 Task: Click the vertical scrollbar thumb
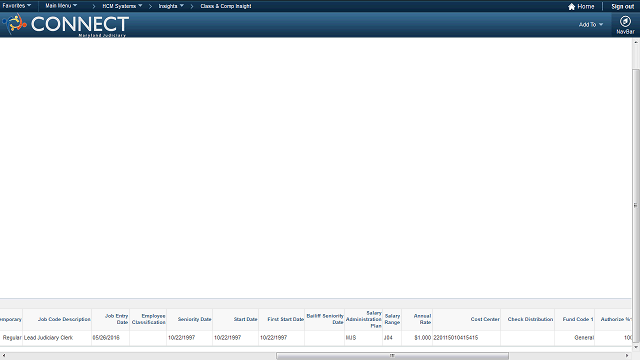click(x=636, y=205)
